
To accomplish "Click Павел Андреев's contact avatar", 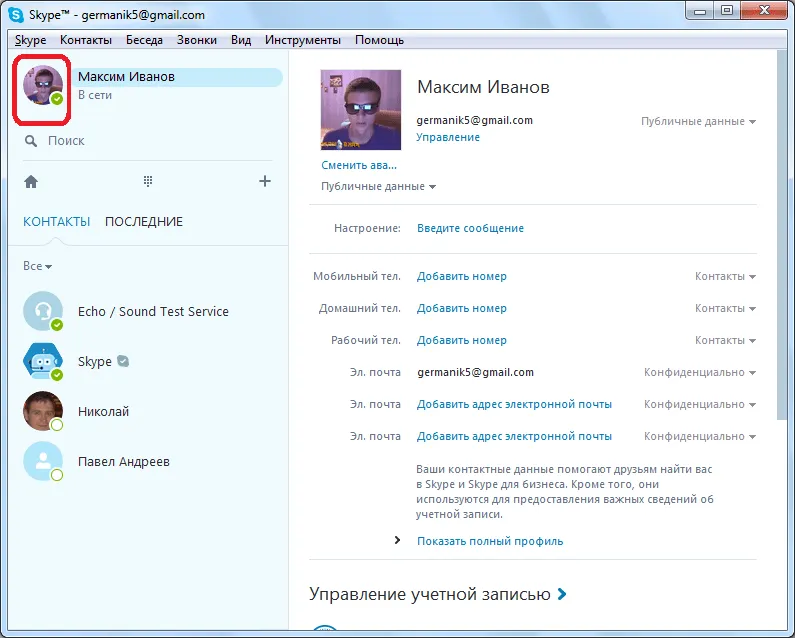I will (x=43, y=462).
